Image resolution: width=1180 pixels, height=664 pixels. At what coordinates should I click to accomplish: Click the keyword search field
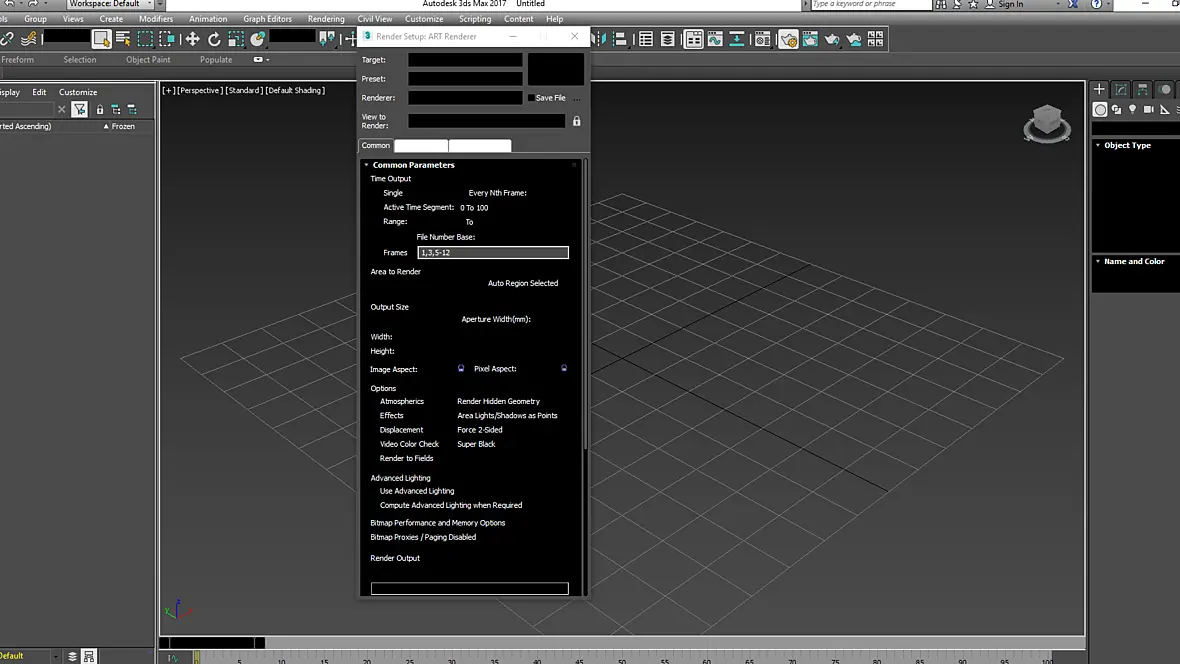(x=871, y=5)
